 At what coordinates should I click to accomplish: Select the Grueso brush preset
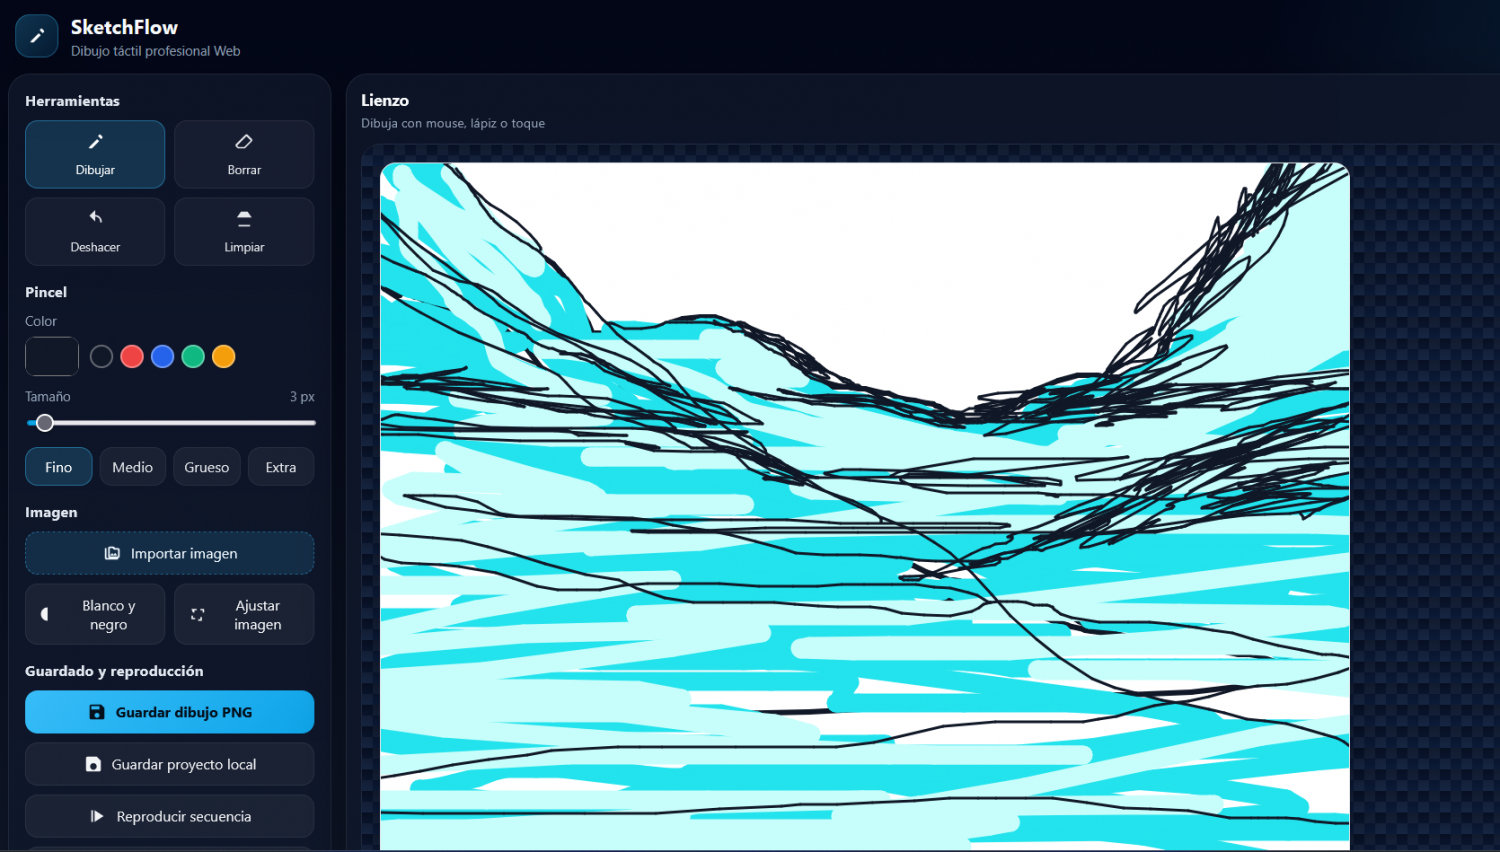coord(207,467)
